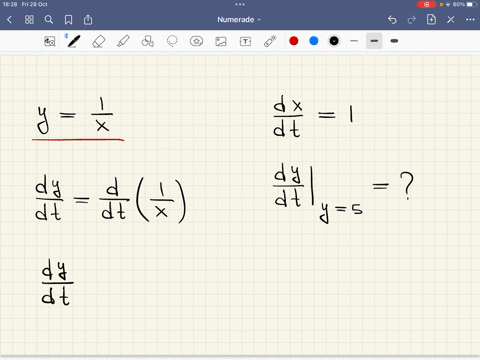Select the Lasso tool

[172, 41]
